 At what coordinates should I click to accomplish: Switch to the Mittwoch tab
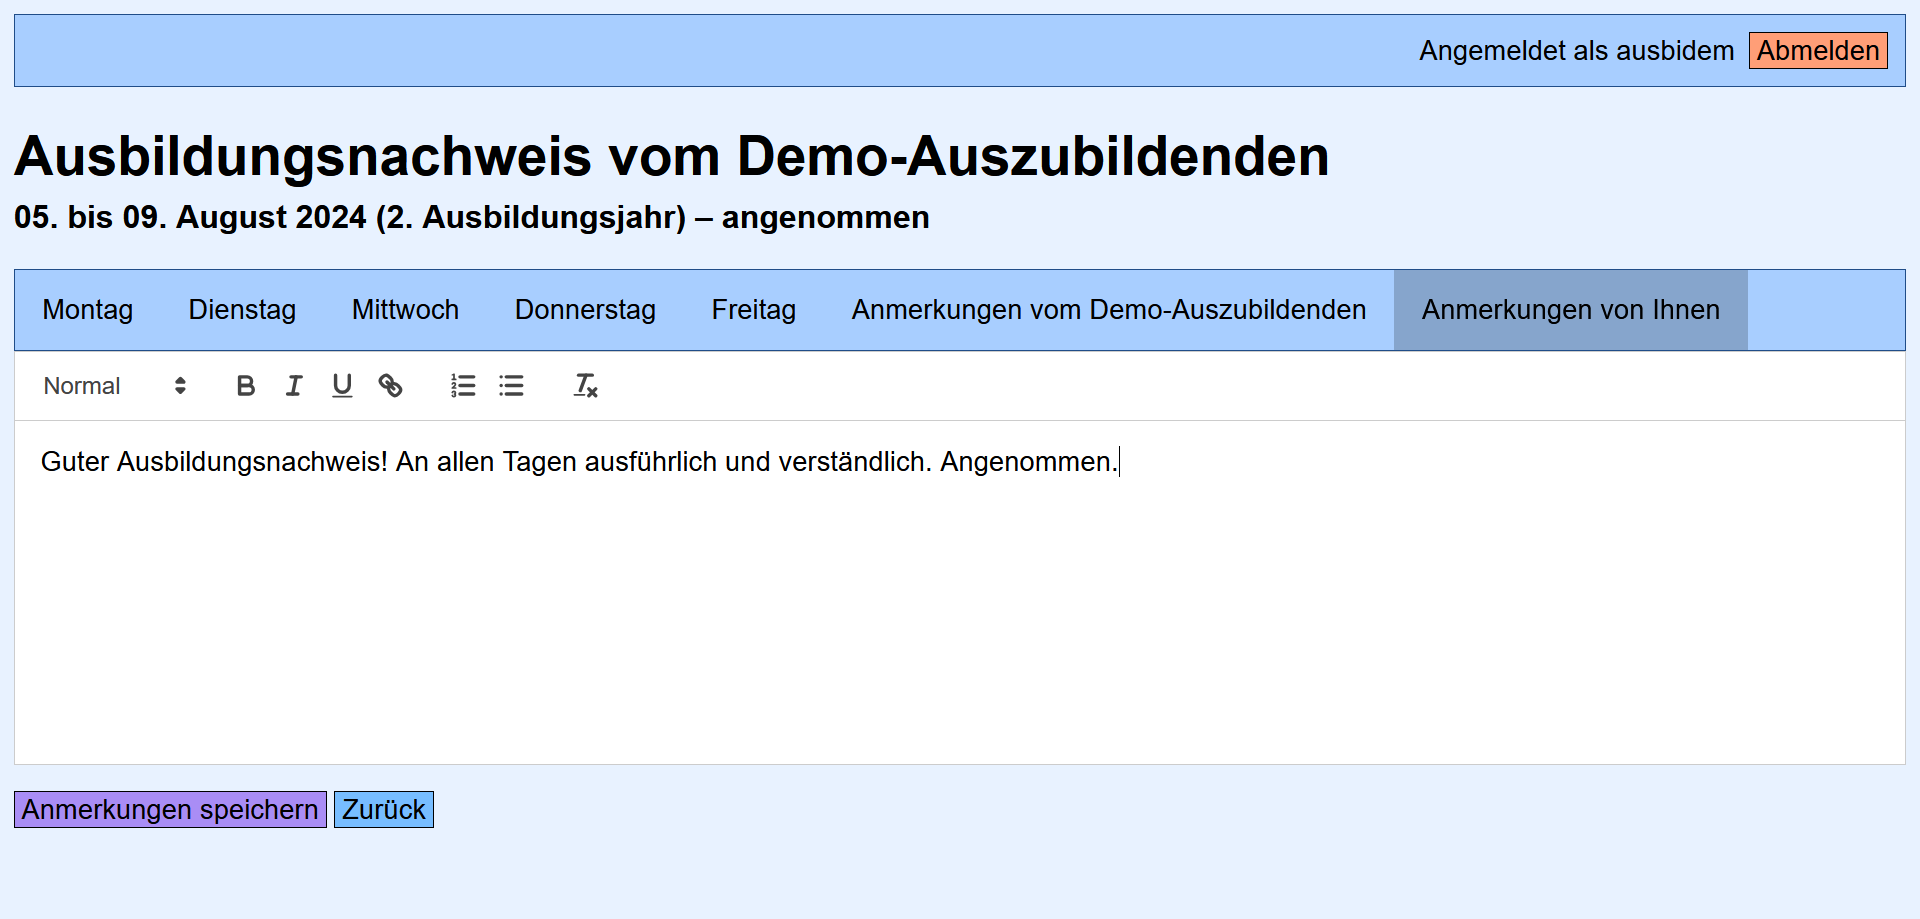405,310
